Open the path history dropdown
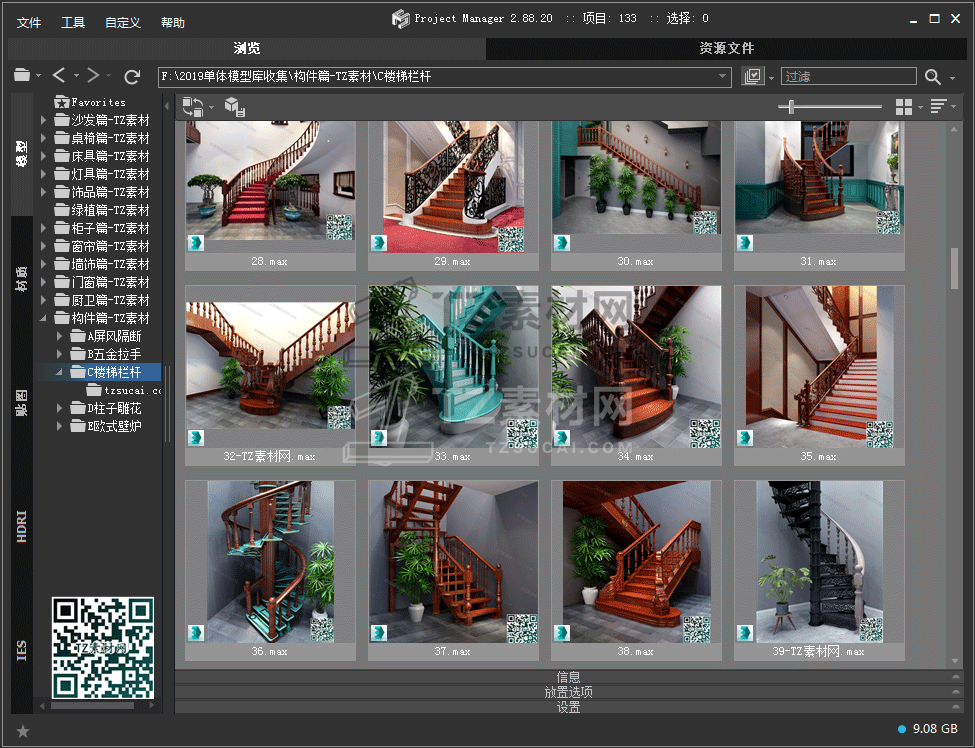Image resolution: width=975 pixels, height=748 pixels. pos(723,76)
